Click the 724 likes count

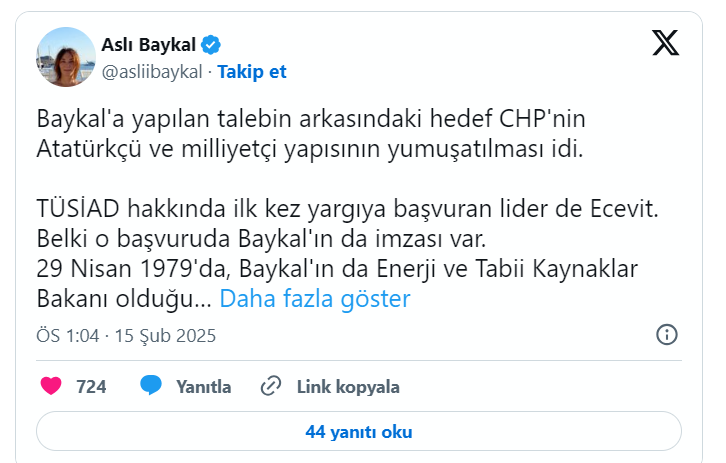tap(91, 386)
